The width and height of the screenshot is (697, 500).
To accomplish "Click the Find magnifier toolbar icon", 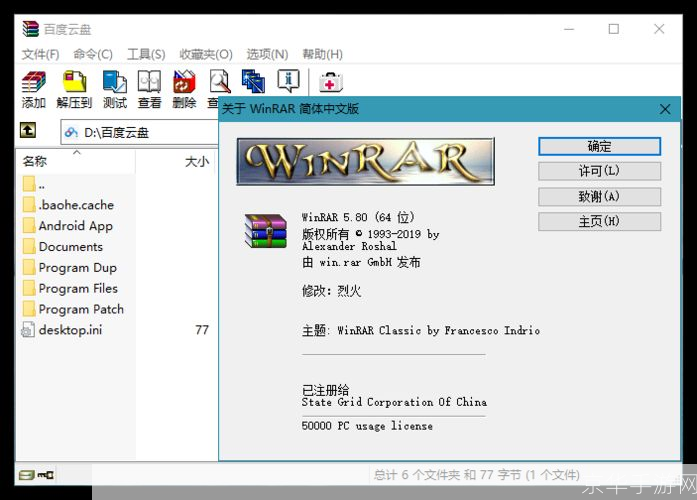I will (x=219, y=82).
